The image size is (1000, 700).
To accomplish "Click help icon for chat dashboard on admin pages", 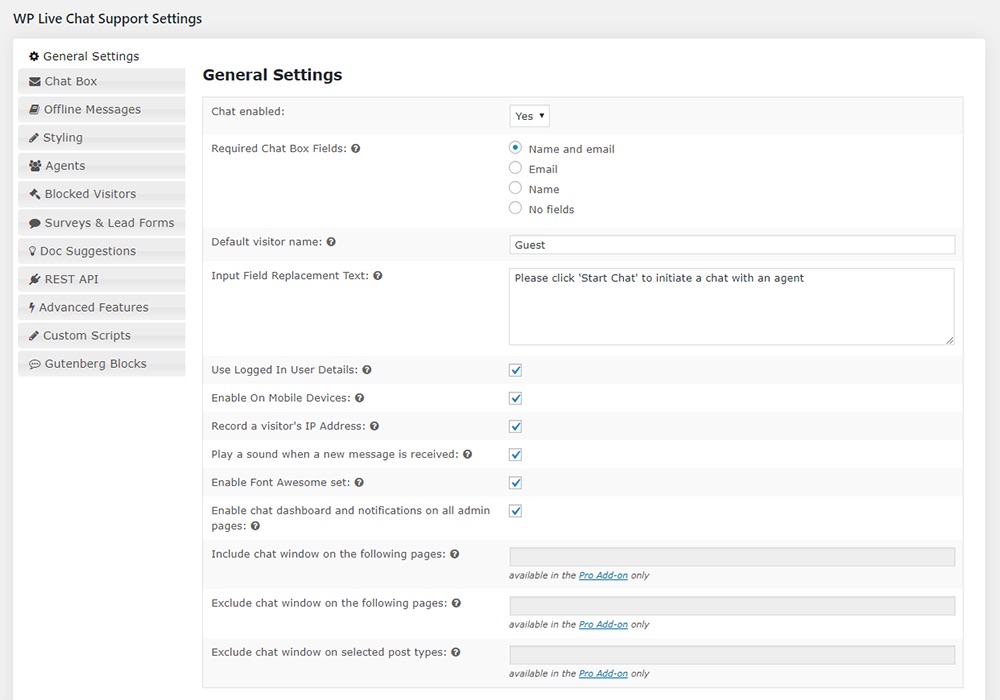I will pos(255,526).
